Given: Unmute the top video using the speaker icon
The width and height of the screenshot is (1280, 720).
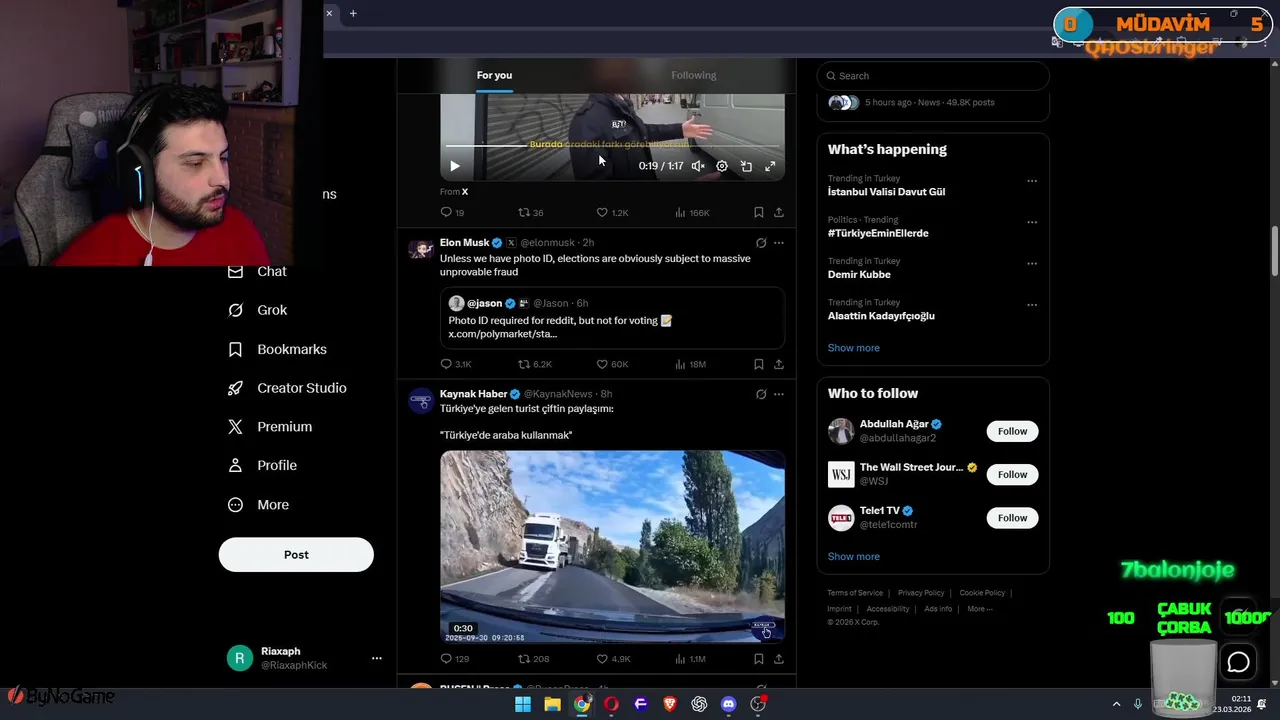Looking at the screenshot, I should (698, 166).
